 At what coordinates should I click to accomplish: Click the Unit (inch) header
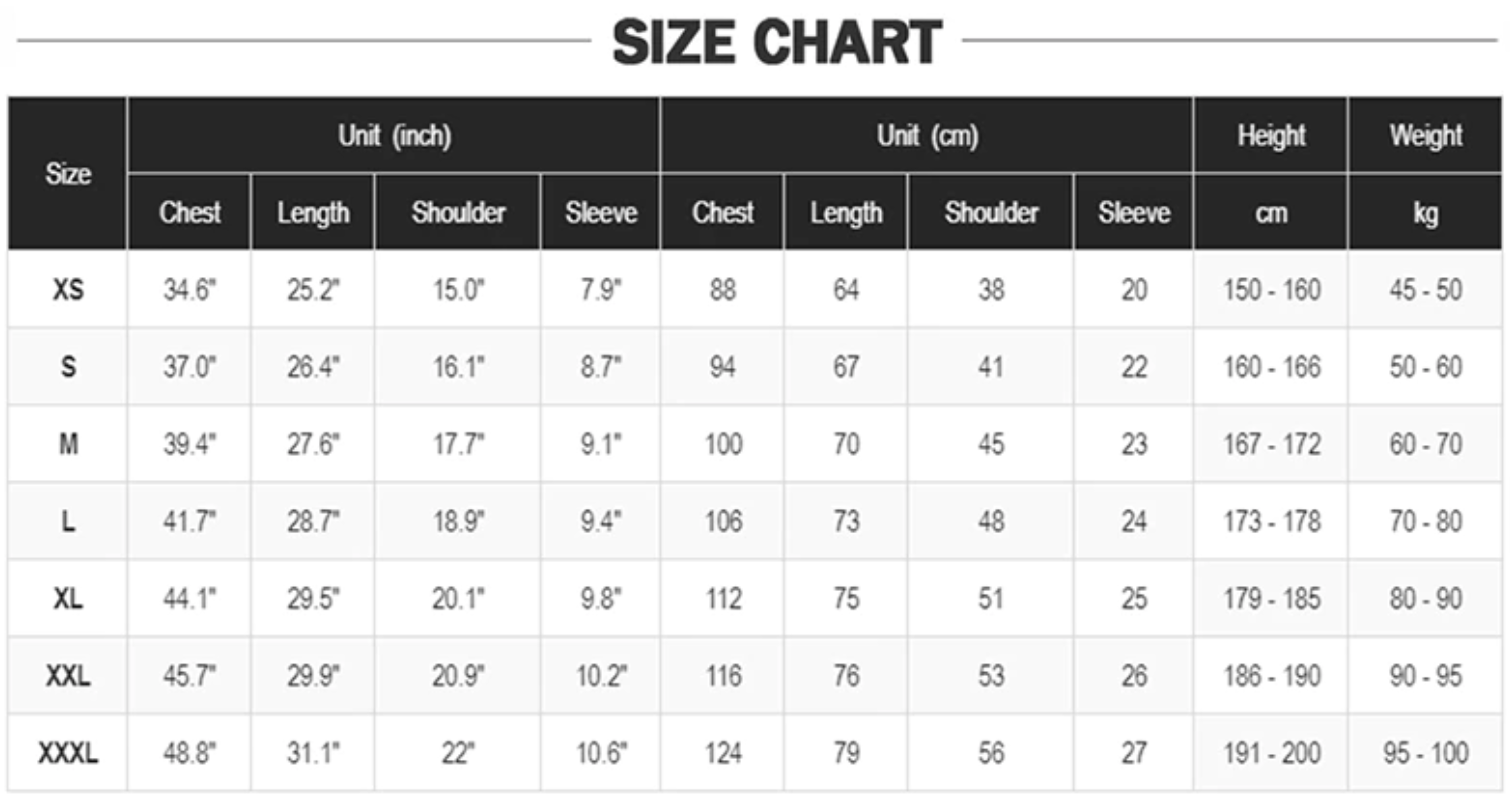pos(394,136)
